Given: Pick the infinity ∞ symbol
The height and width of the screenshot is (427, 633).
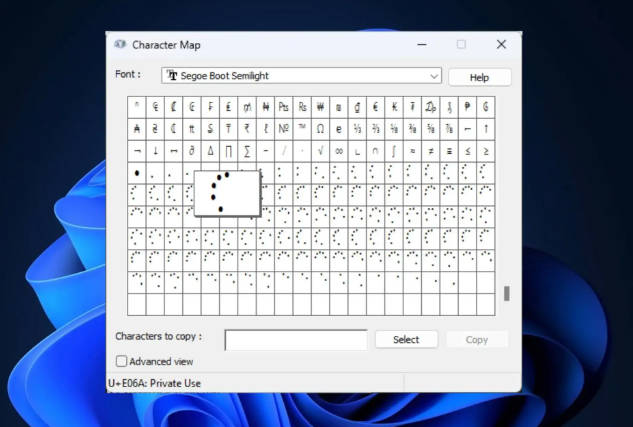Looking at the screenshot, I should (x=339, y=151).
